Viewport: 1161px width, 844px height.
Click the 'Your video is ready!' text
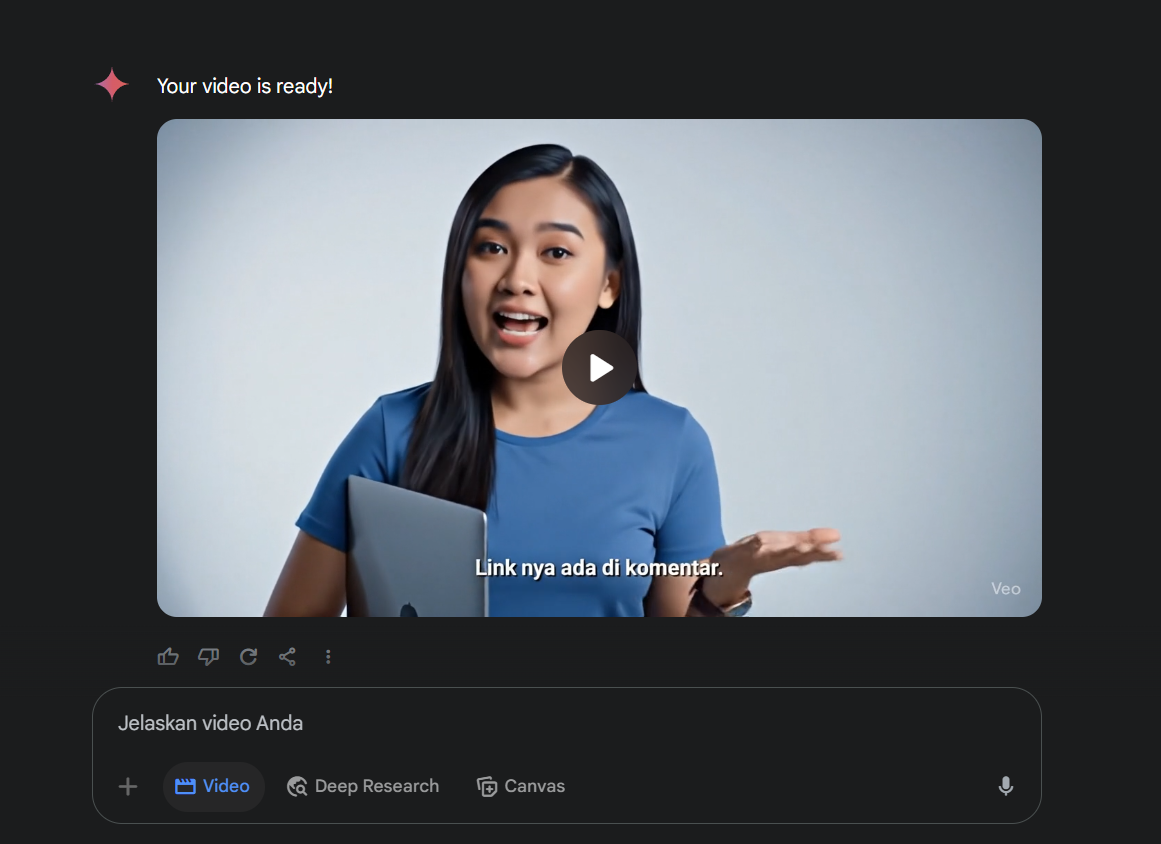click(245, 87)
